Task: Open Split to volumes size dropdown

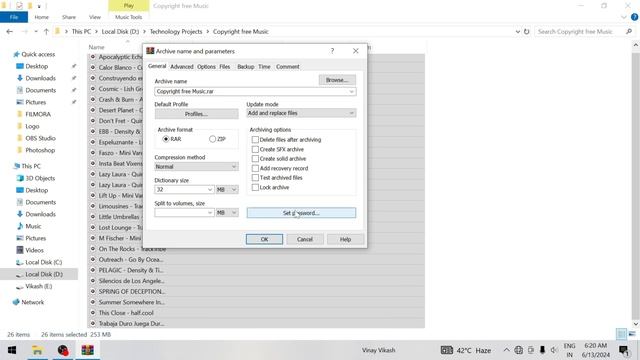Action: click(210, 213)
